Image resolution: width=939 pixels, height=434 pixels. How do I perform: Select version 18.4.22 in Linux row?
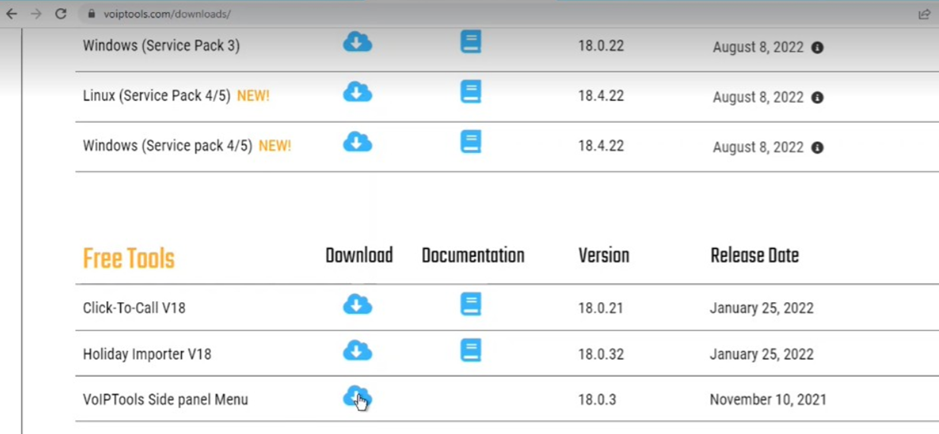601,96
